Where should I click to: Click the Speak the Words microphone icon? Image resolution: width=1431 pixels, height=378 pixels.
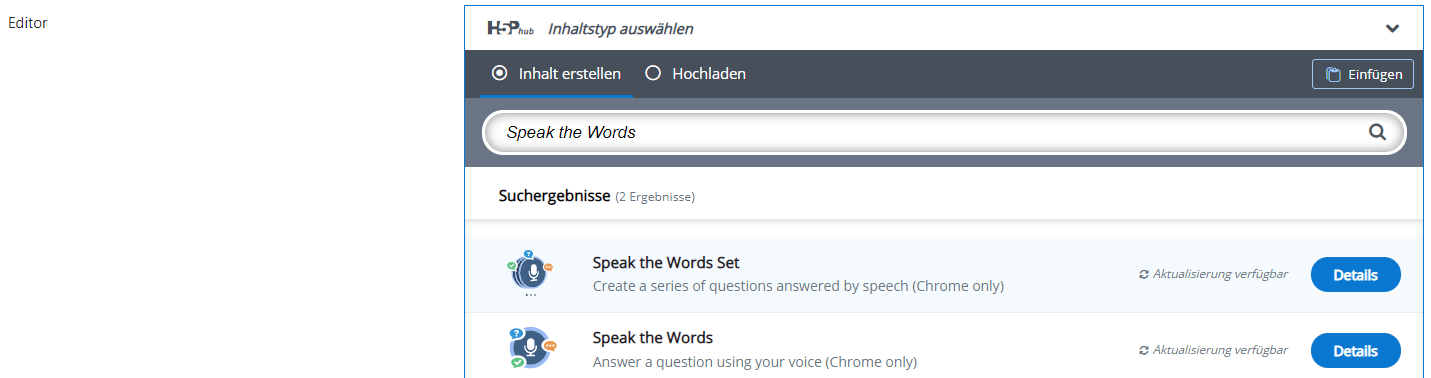531,347
